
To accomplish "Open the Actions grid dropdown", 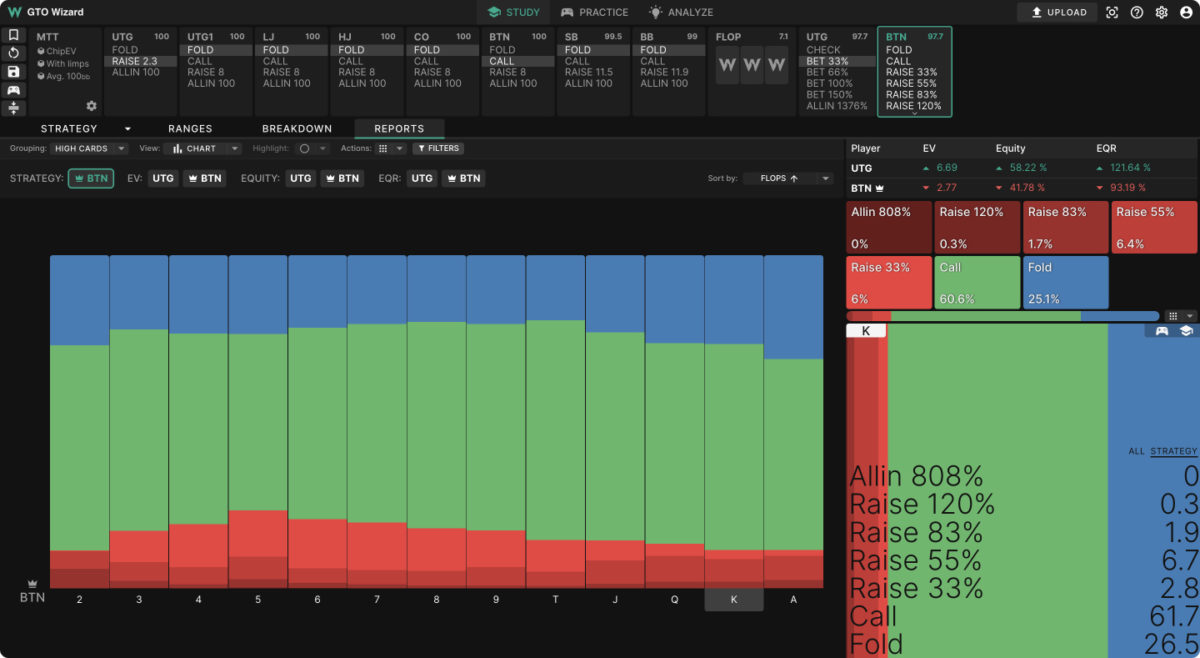I will pyautogui.click(x=390, y=148).
